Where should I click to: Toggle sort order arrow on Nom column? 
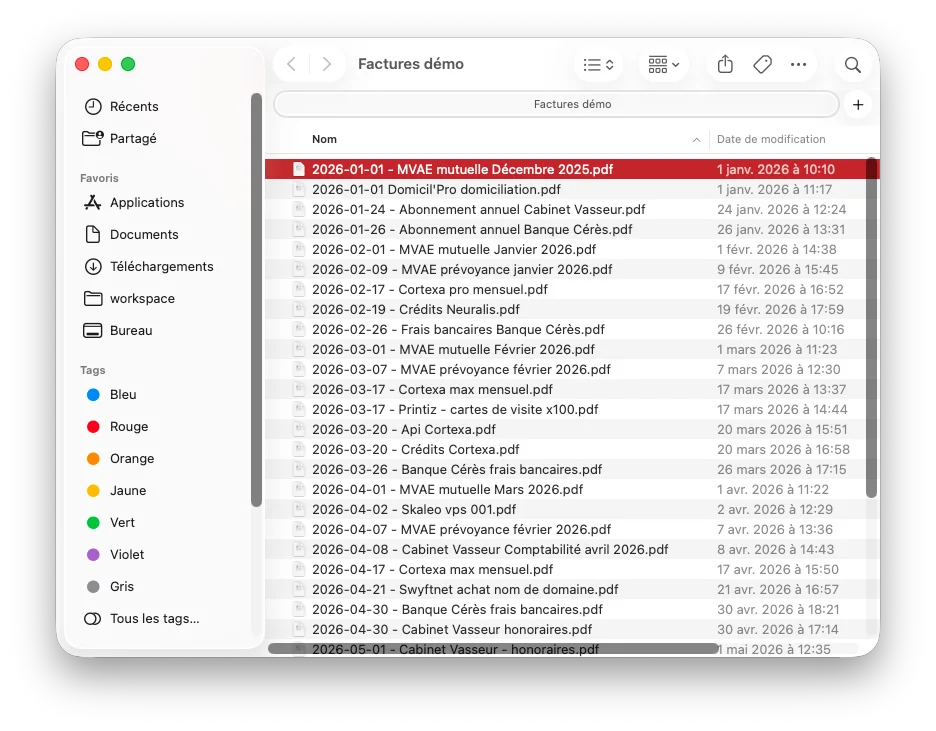click(696, 139)
